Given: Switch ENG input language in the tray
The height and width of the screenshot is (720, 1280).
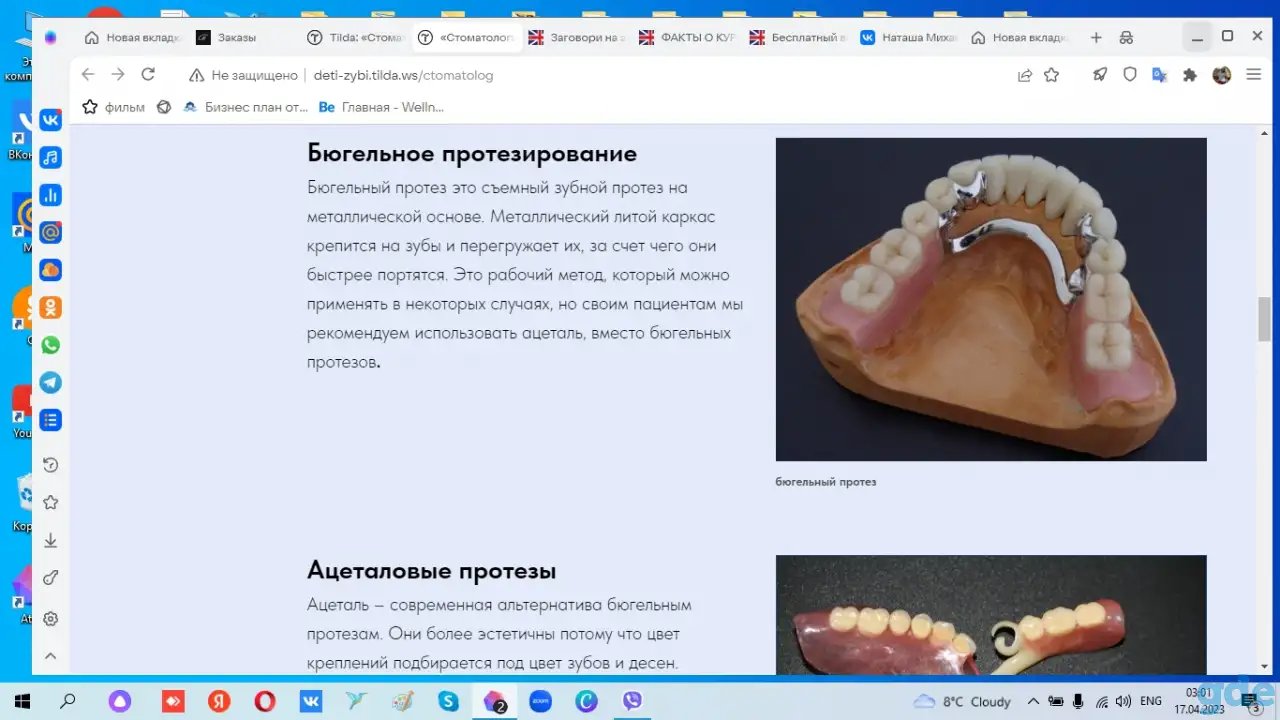Looking at the screenshot, I should point(1151,701).
